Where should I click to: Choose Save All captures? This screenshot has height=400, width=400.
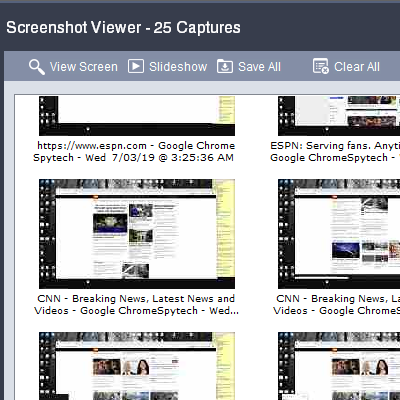point(249,67)
